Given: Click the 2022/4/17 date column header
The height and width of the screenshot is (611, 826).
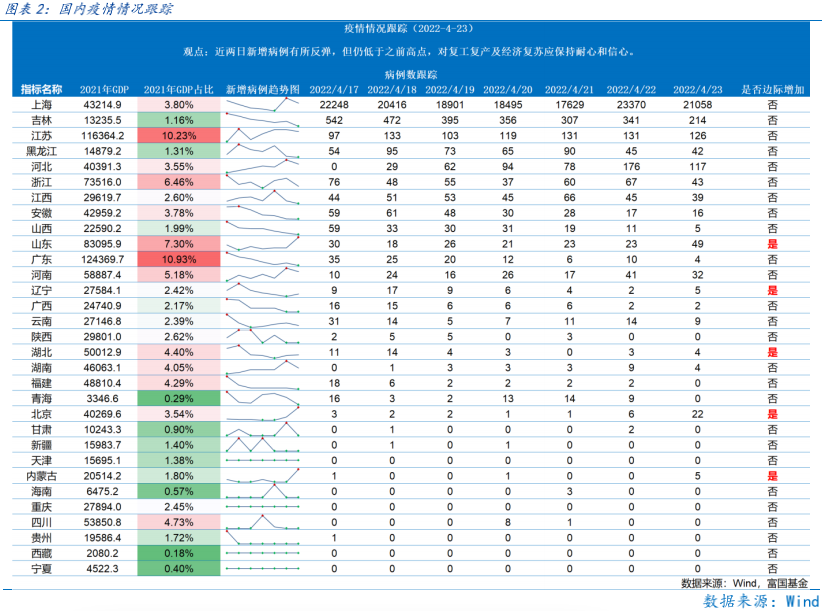Looking at the screenshot, I should [334, 90].
